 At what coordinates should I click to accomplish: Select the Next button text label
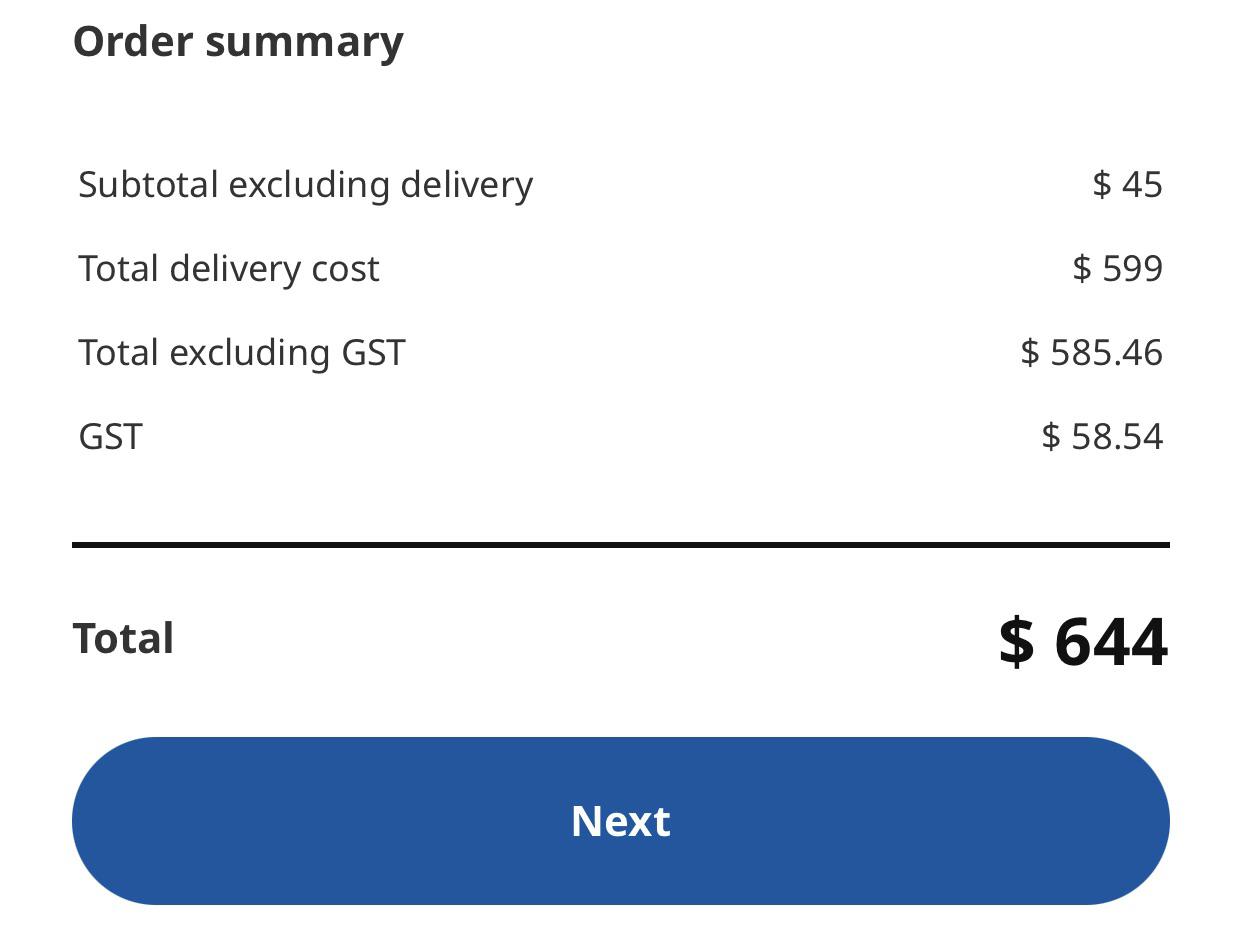pos(620,820)
